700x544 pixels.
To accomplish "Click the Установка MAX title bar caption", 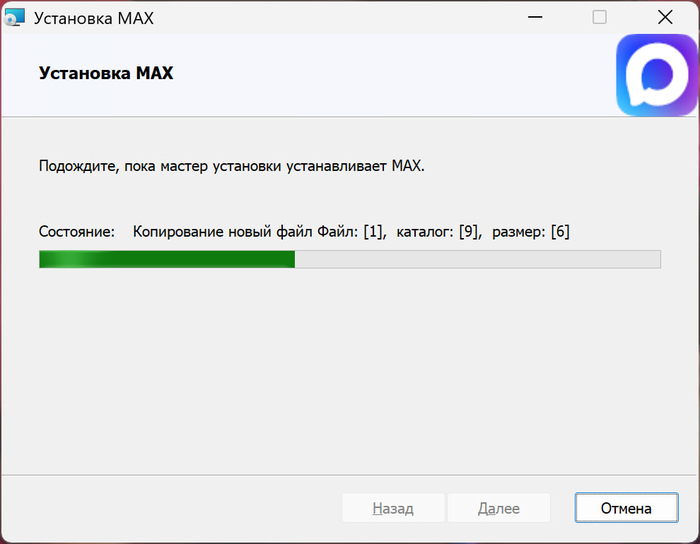I will coord(94,18).
